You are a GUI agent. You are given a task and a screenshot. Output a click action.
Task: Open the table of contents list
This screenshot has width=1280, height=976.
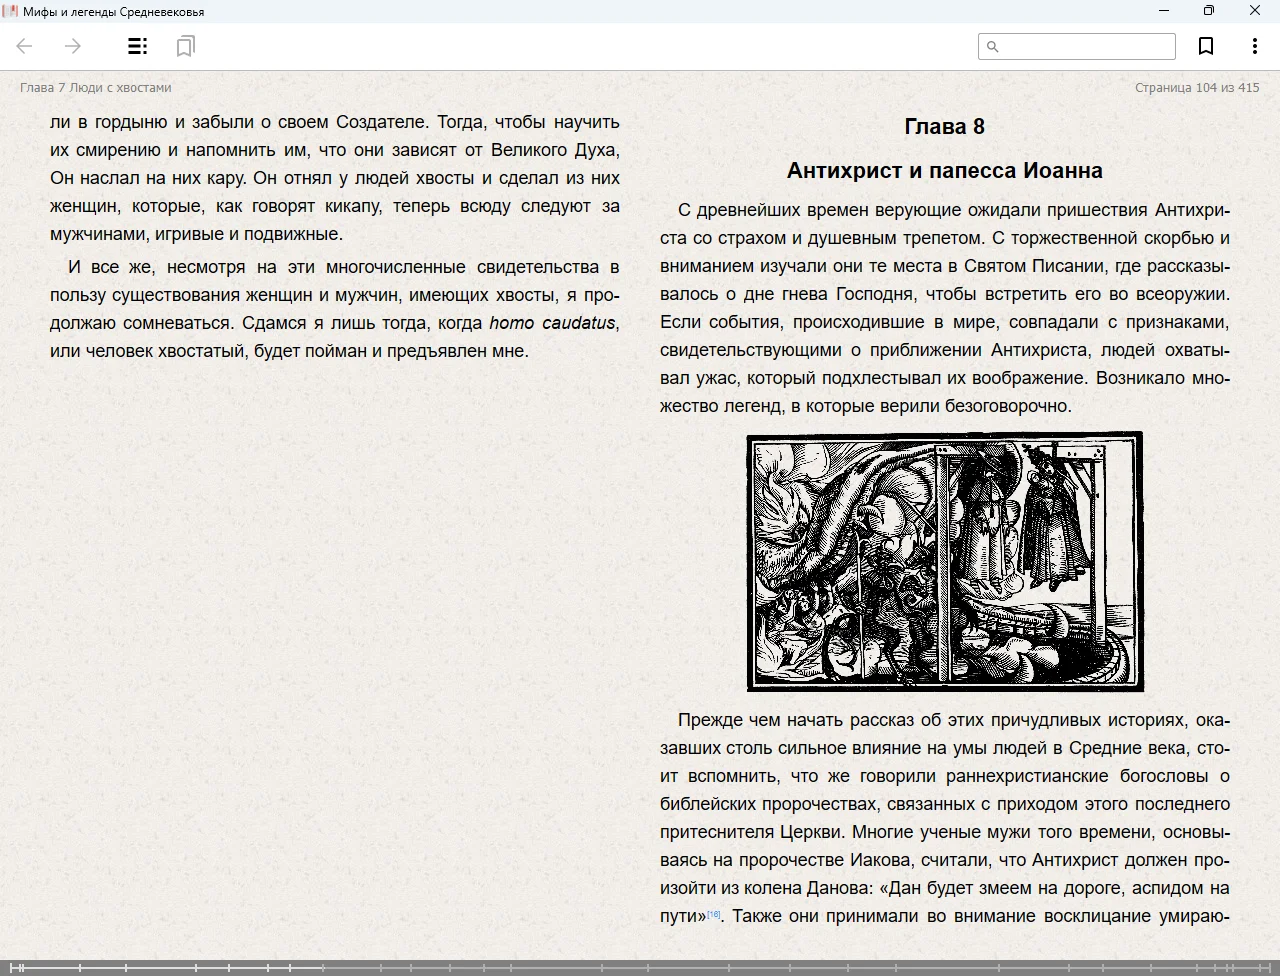pos(138,46)
